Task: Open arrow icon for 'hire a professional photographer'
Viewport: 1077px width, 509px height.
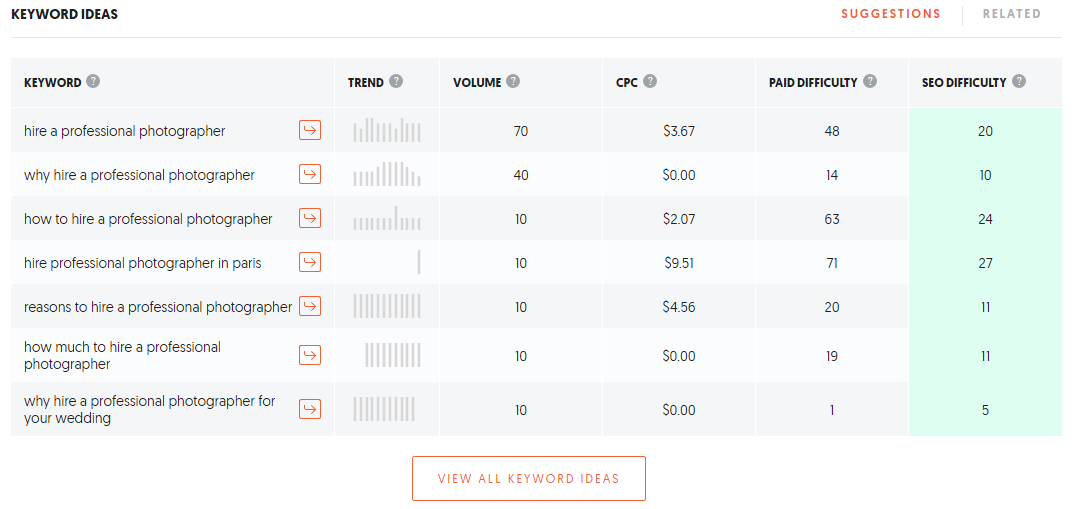Action: point(310,130)
